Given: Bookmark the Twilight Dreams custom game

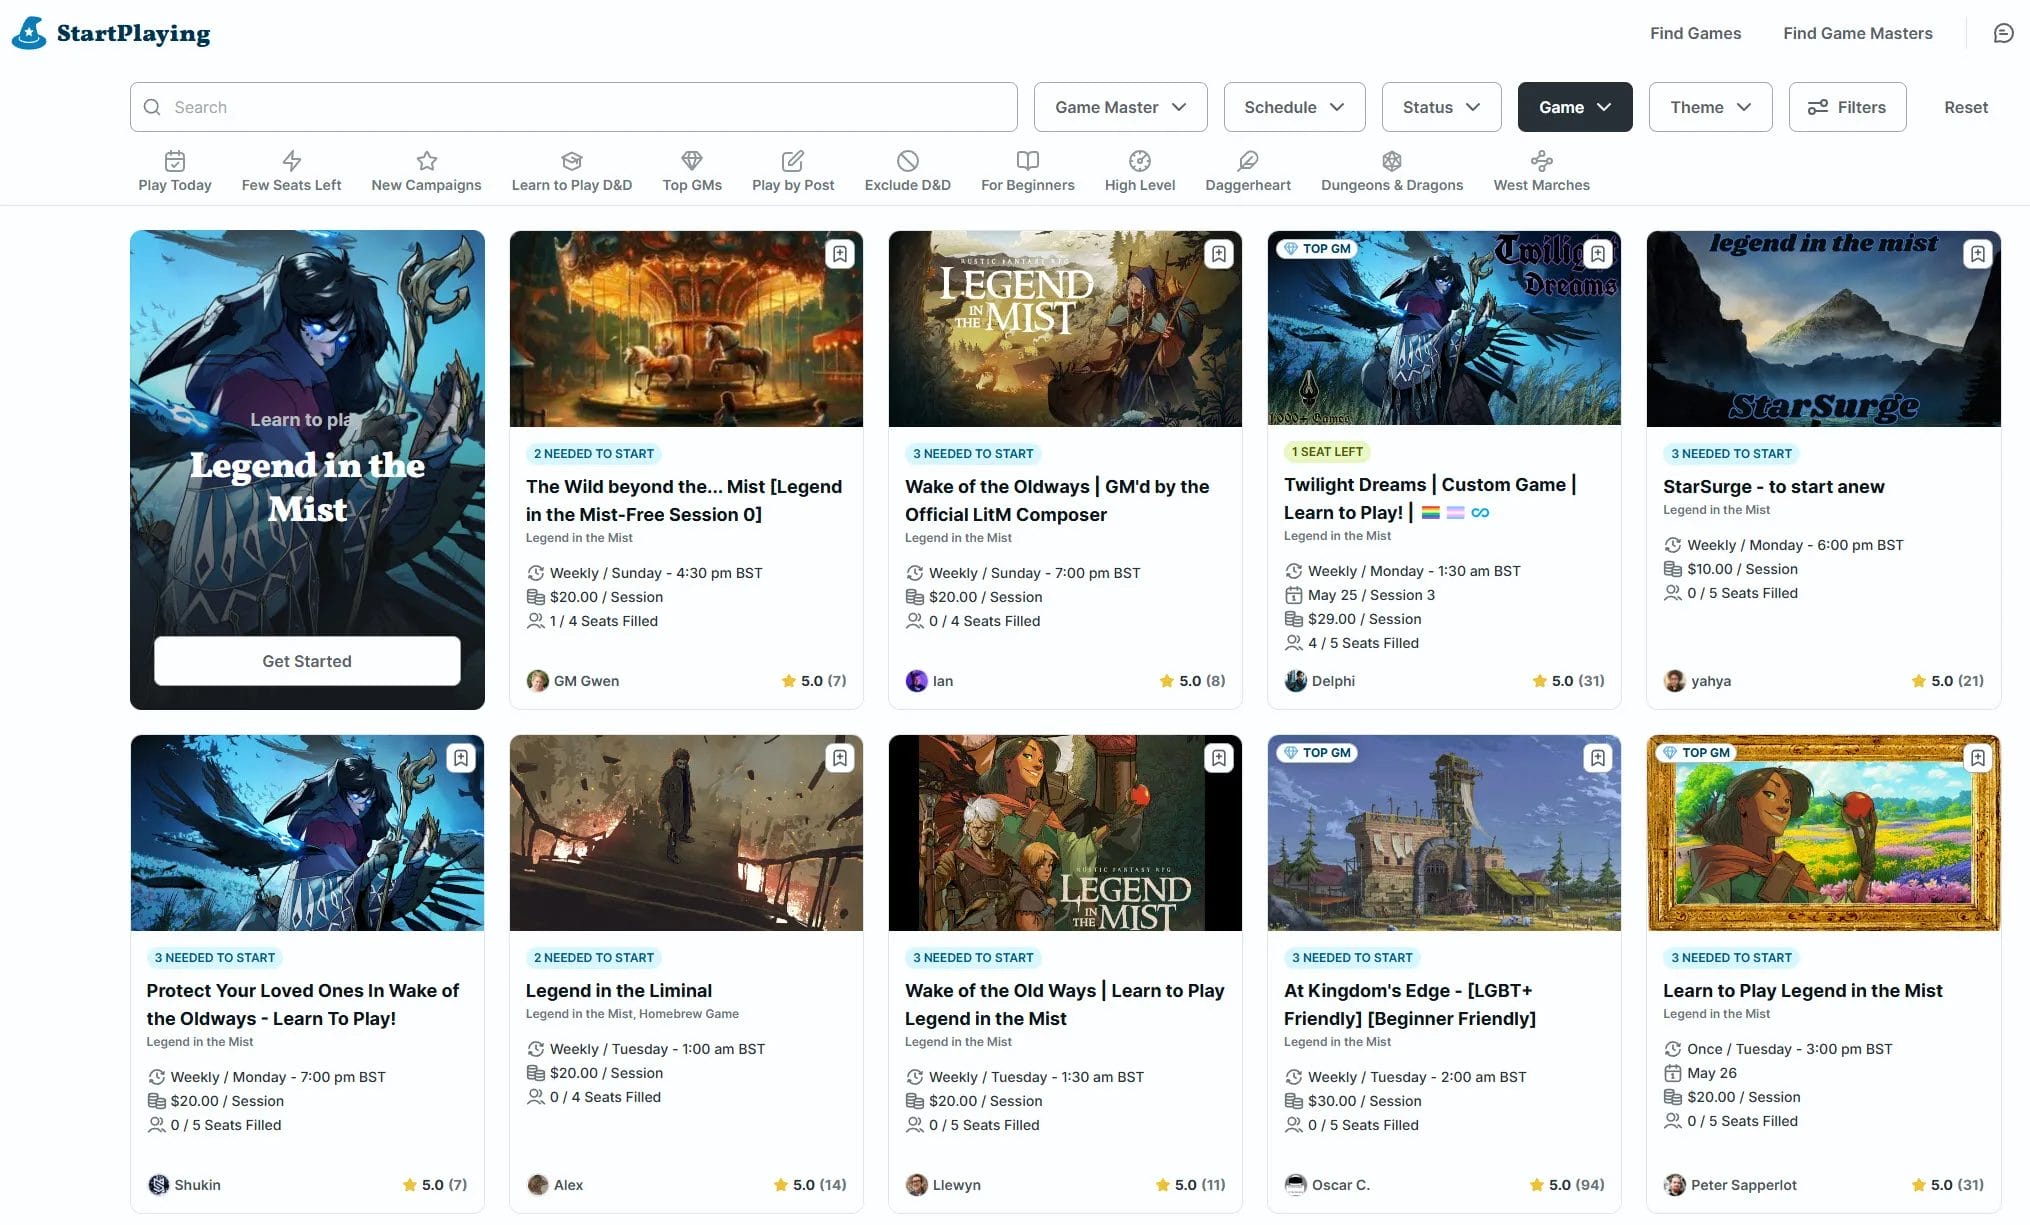Looking at the screenshot, I should [1598, 254].
